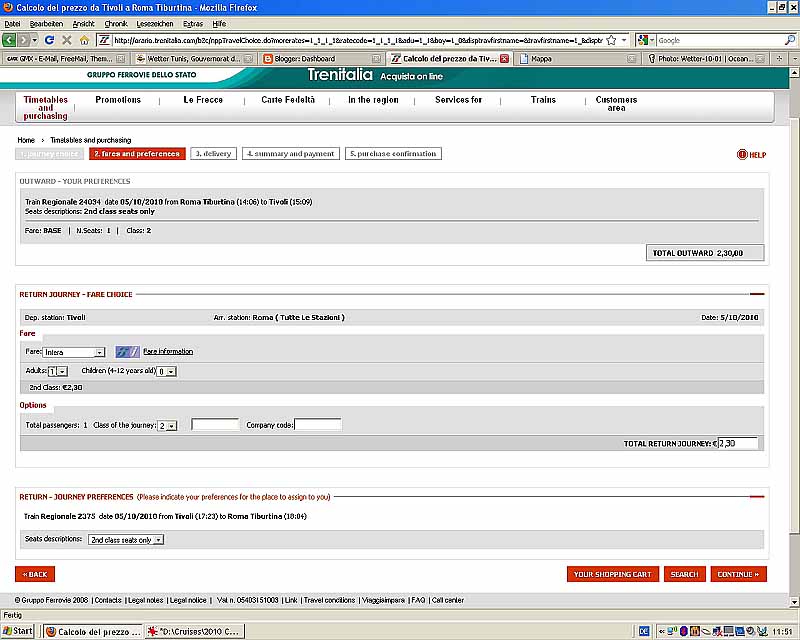Bookmark this page with the star icon
This screenshot has width=800, height=640.
(x=611, y=40)
